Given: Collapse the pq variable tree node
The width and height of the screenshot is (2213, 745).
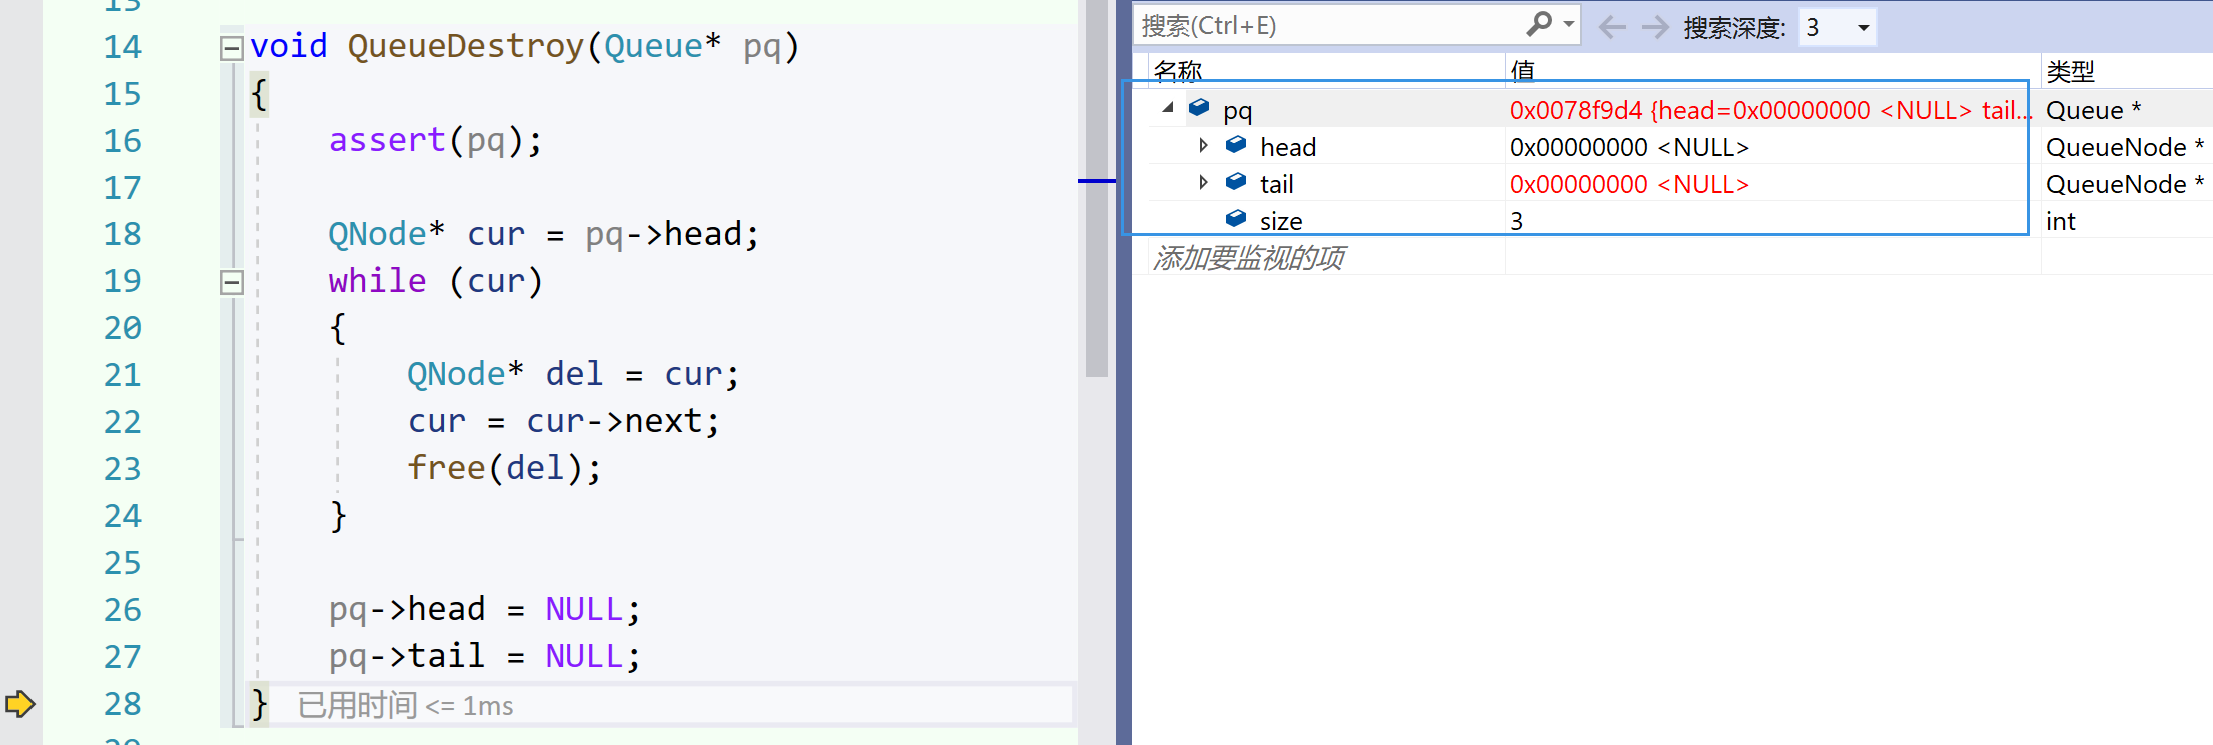Looking at the screenshot, I should (1167, 108).
